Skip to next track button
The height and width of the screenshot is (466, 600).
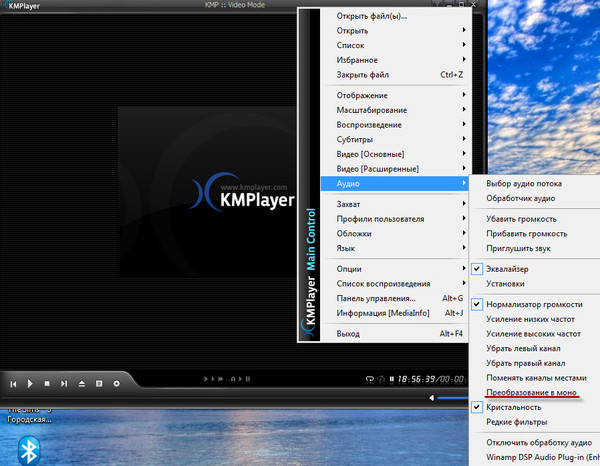(x=64, y=383)
